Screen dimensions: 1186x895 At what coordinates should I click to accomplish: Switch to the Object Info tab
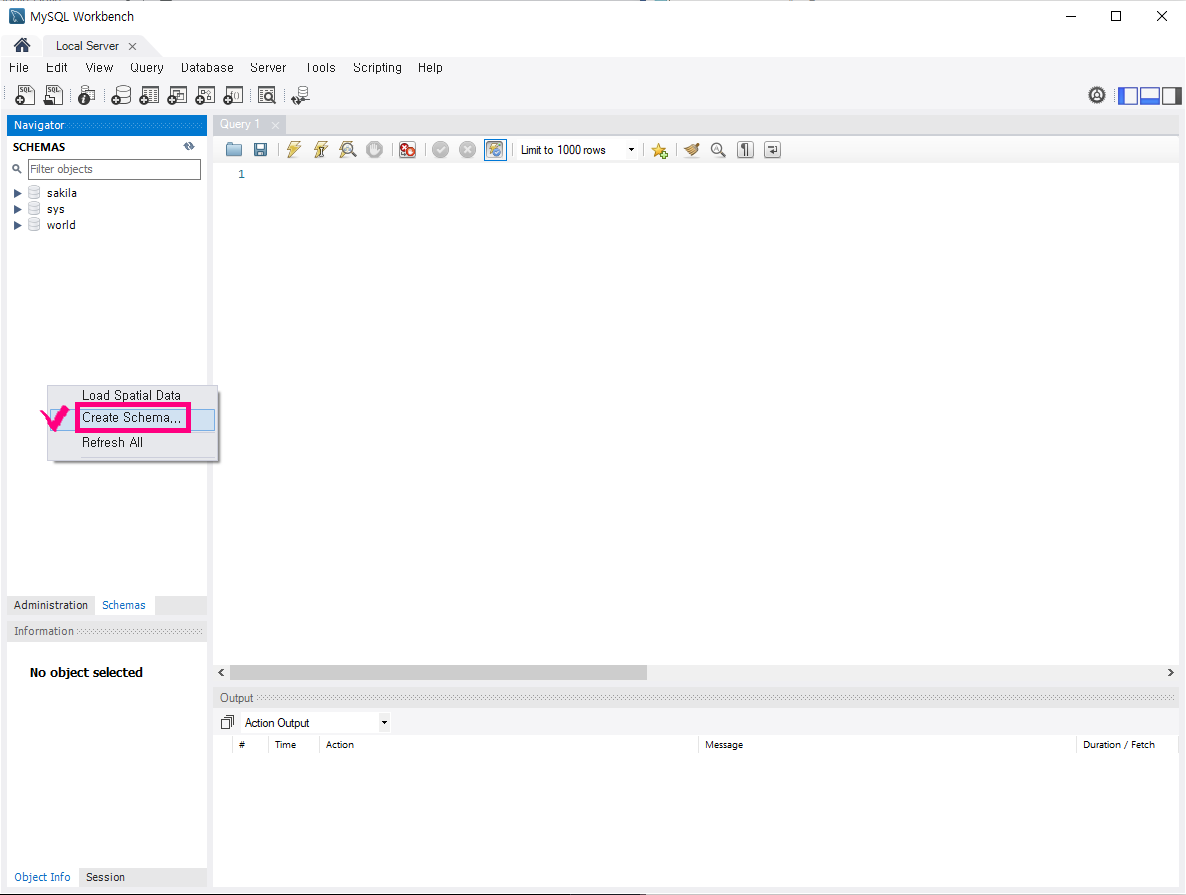(x=42, y=877)
